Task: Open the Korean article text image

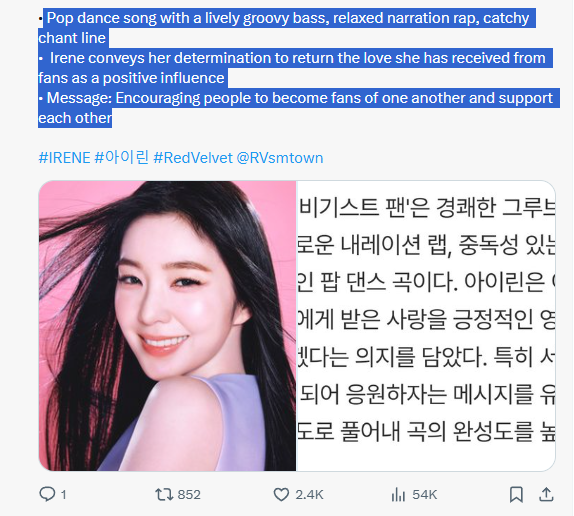Action: tap(426, 326)
